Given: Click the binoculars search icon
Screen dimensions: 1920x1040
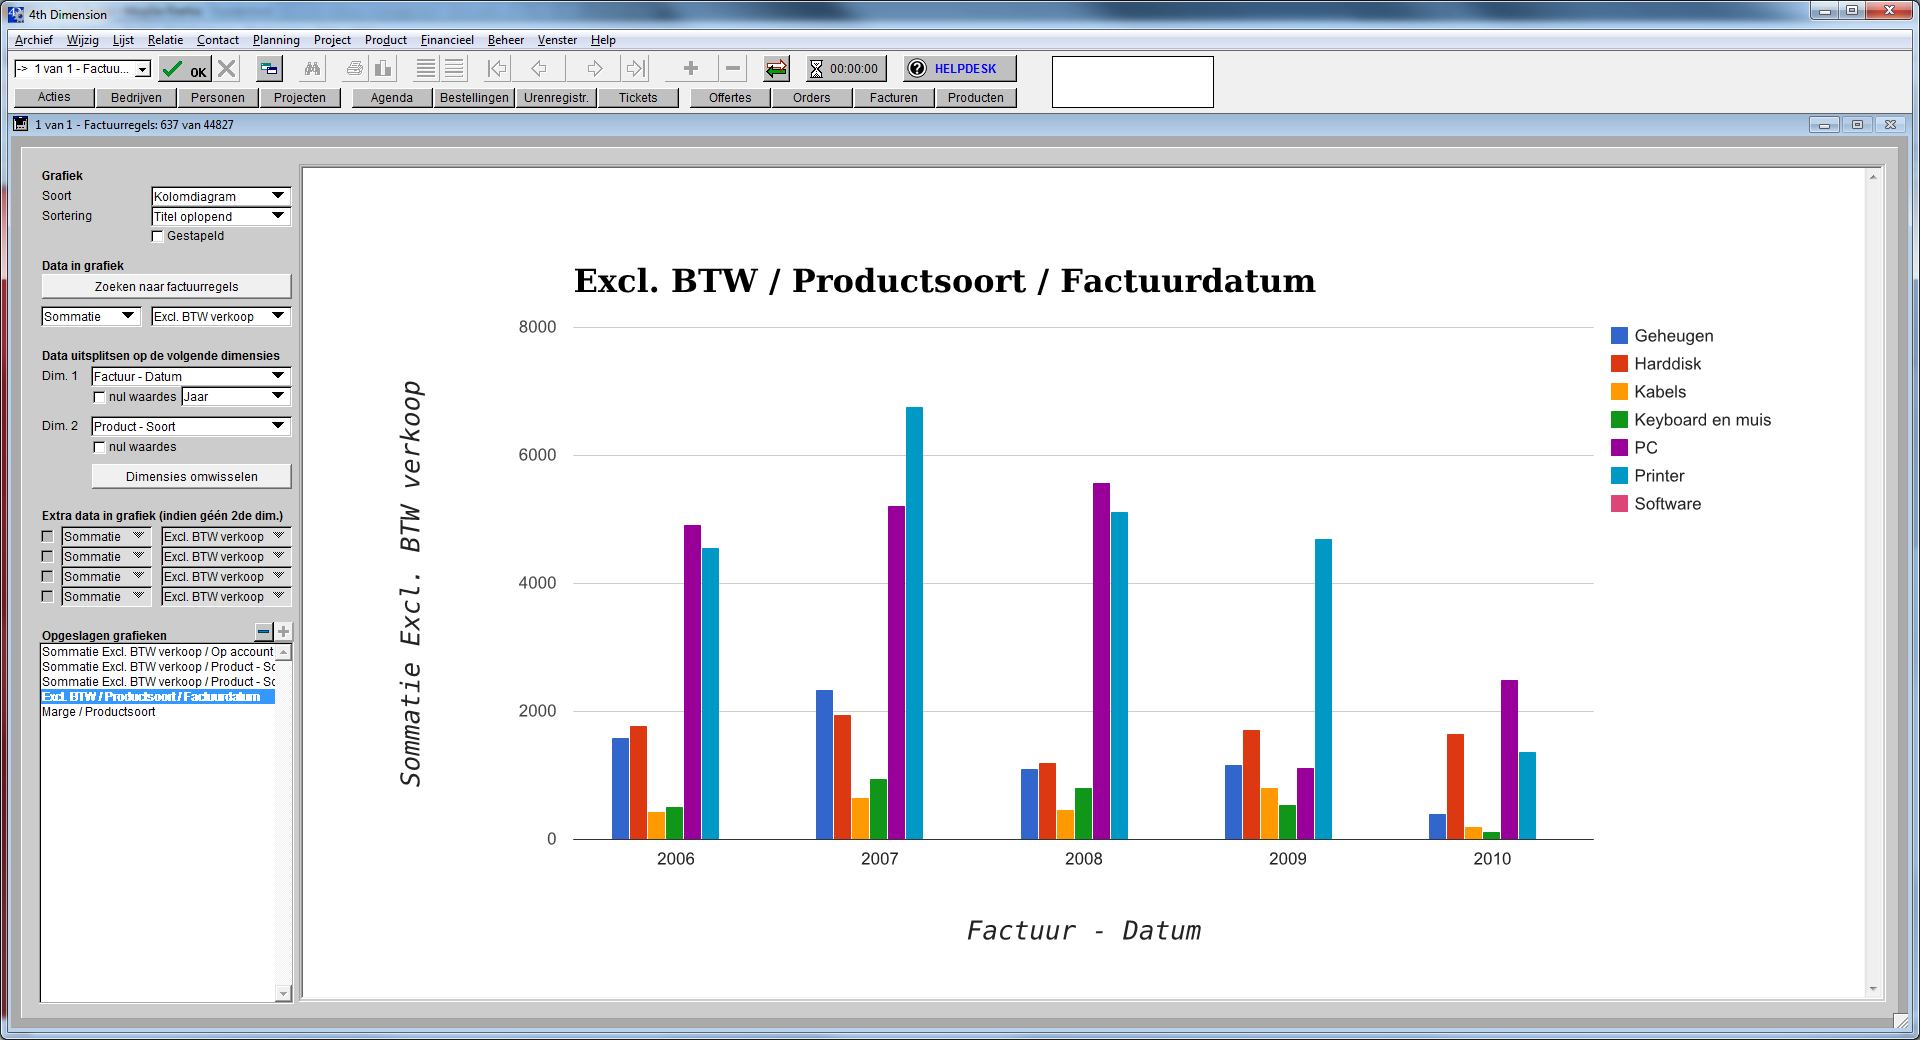Looking at the screenshot, I should click(x=313, y=69).
